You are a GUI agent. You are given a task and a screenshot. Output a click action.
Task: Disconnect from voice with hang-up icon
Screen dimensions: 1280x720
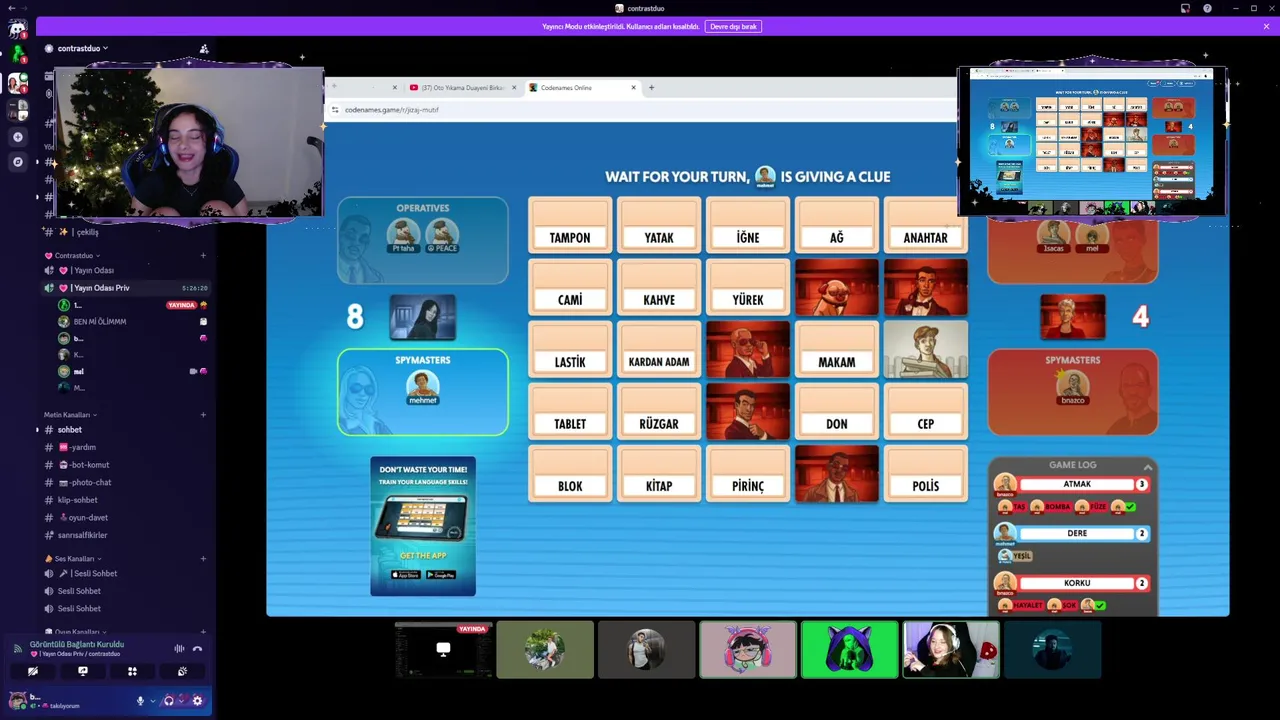197,649
